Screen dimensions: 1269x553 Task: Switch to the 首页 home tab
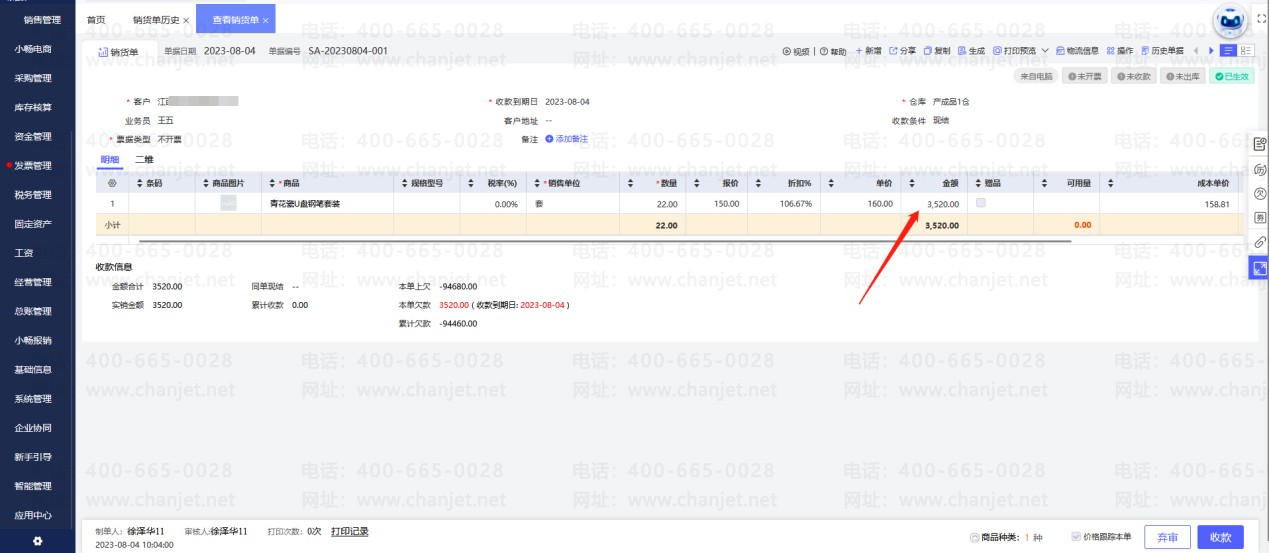pos(96,20)
